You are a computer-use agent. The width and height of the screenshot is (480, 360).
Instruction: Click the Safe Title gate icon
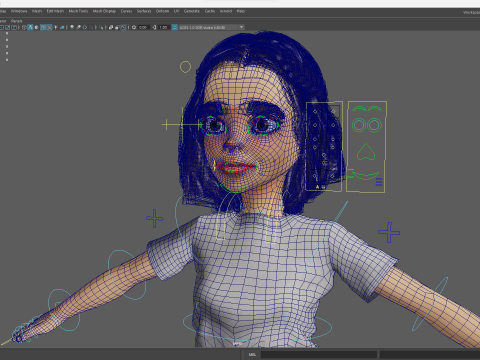[x=14, y=27]
